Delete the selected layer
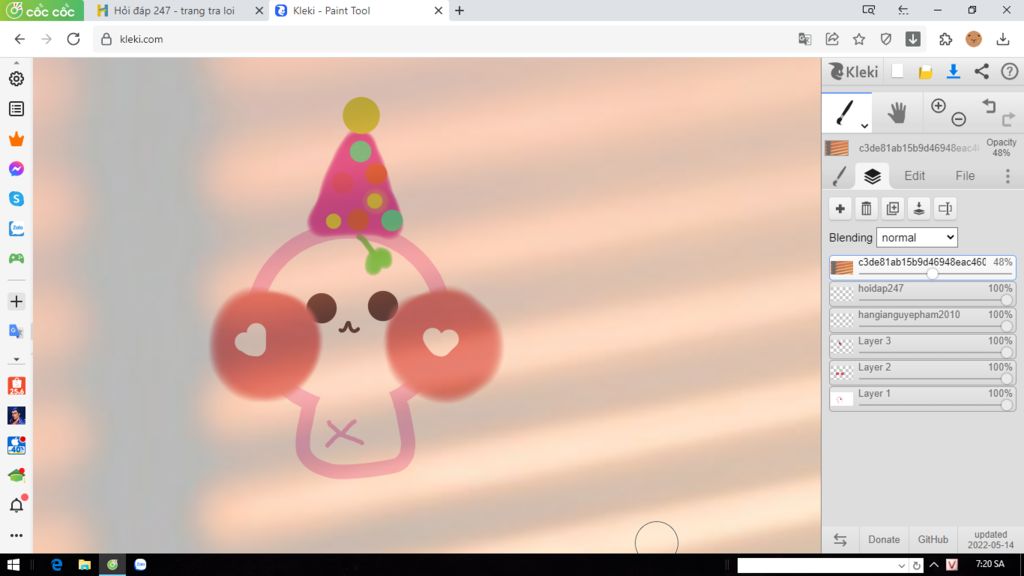 click(866, 208)
